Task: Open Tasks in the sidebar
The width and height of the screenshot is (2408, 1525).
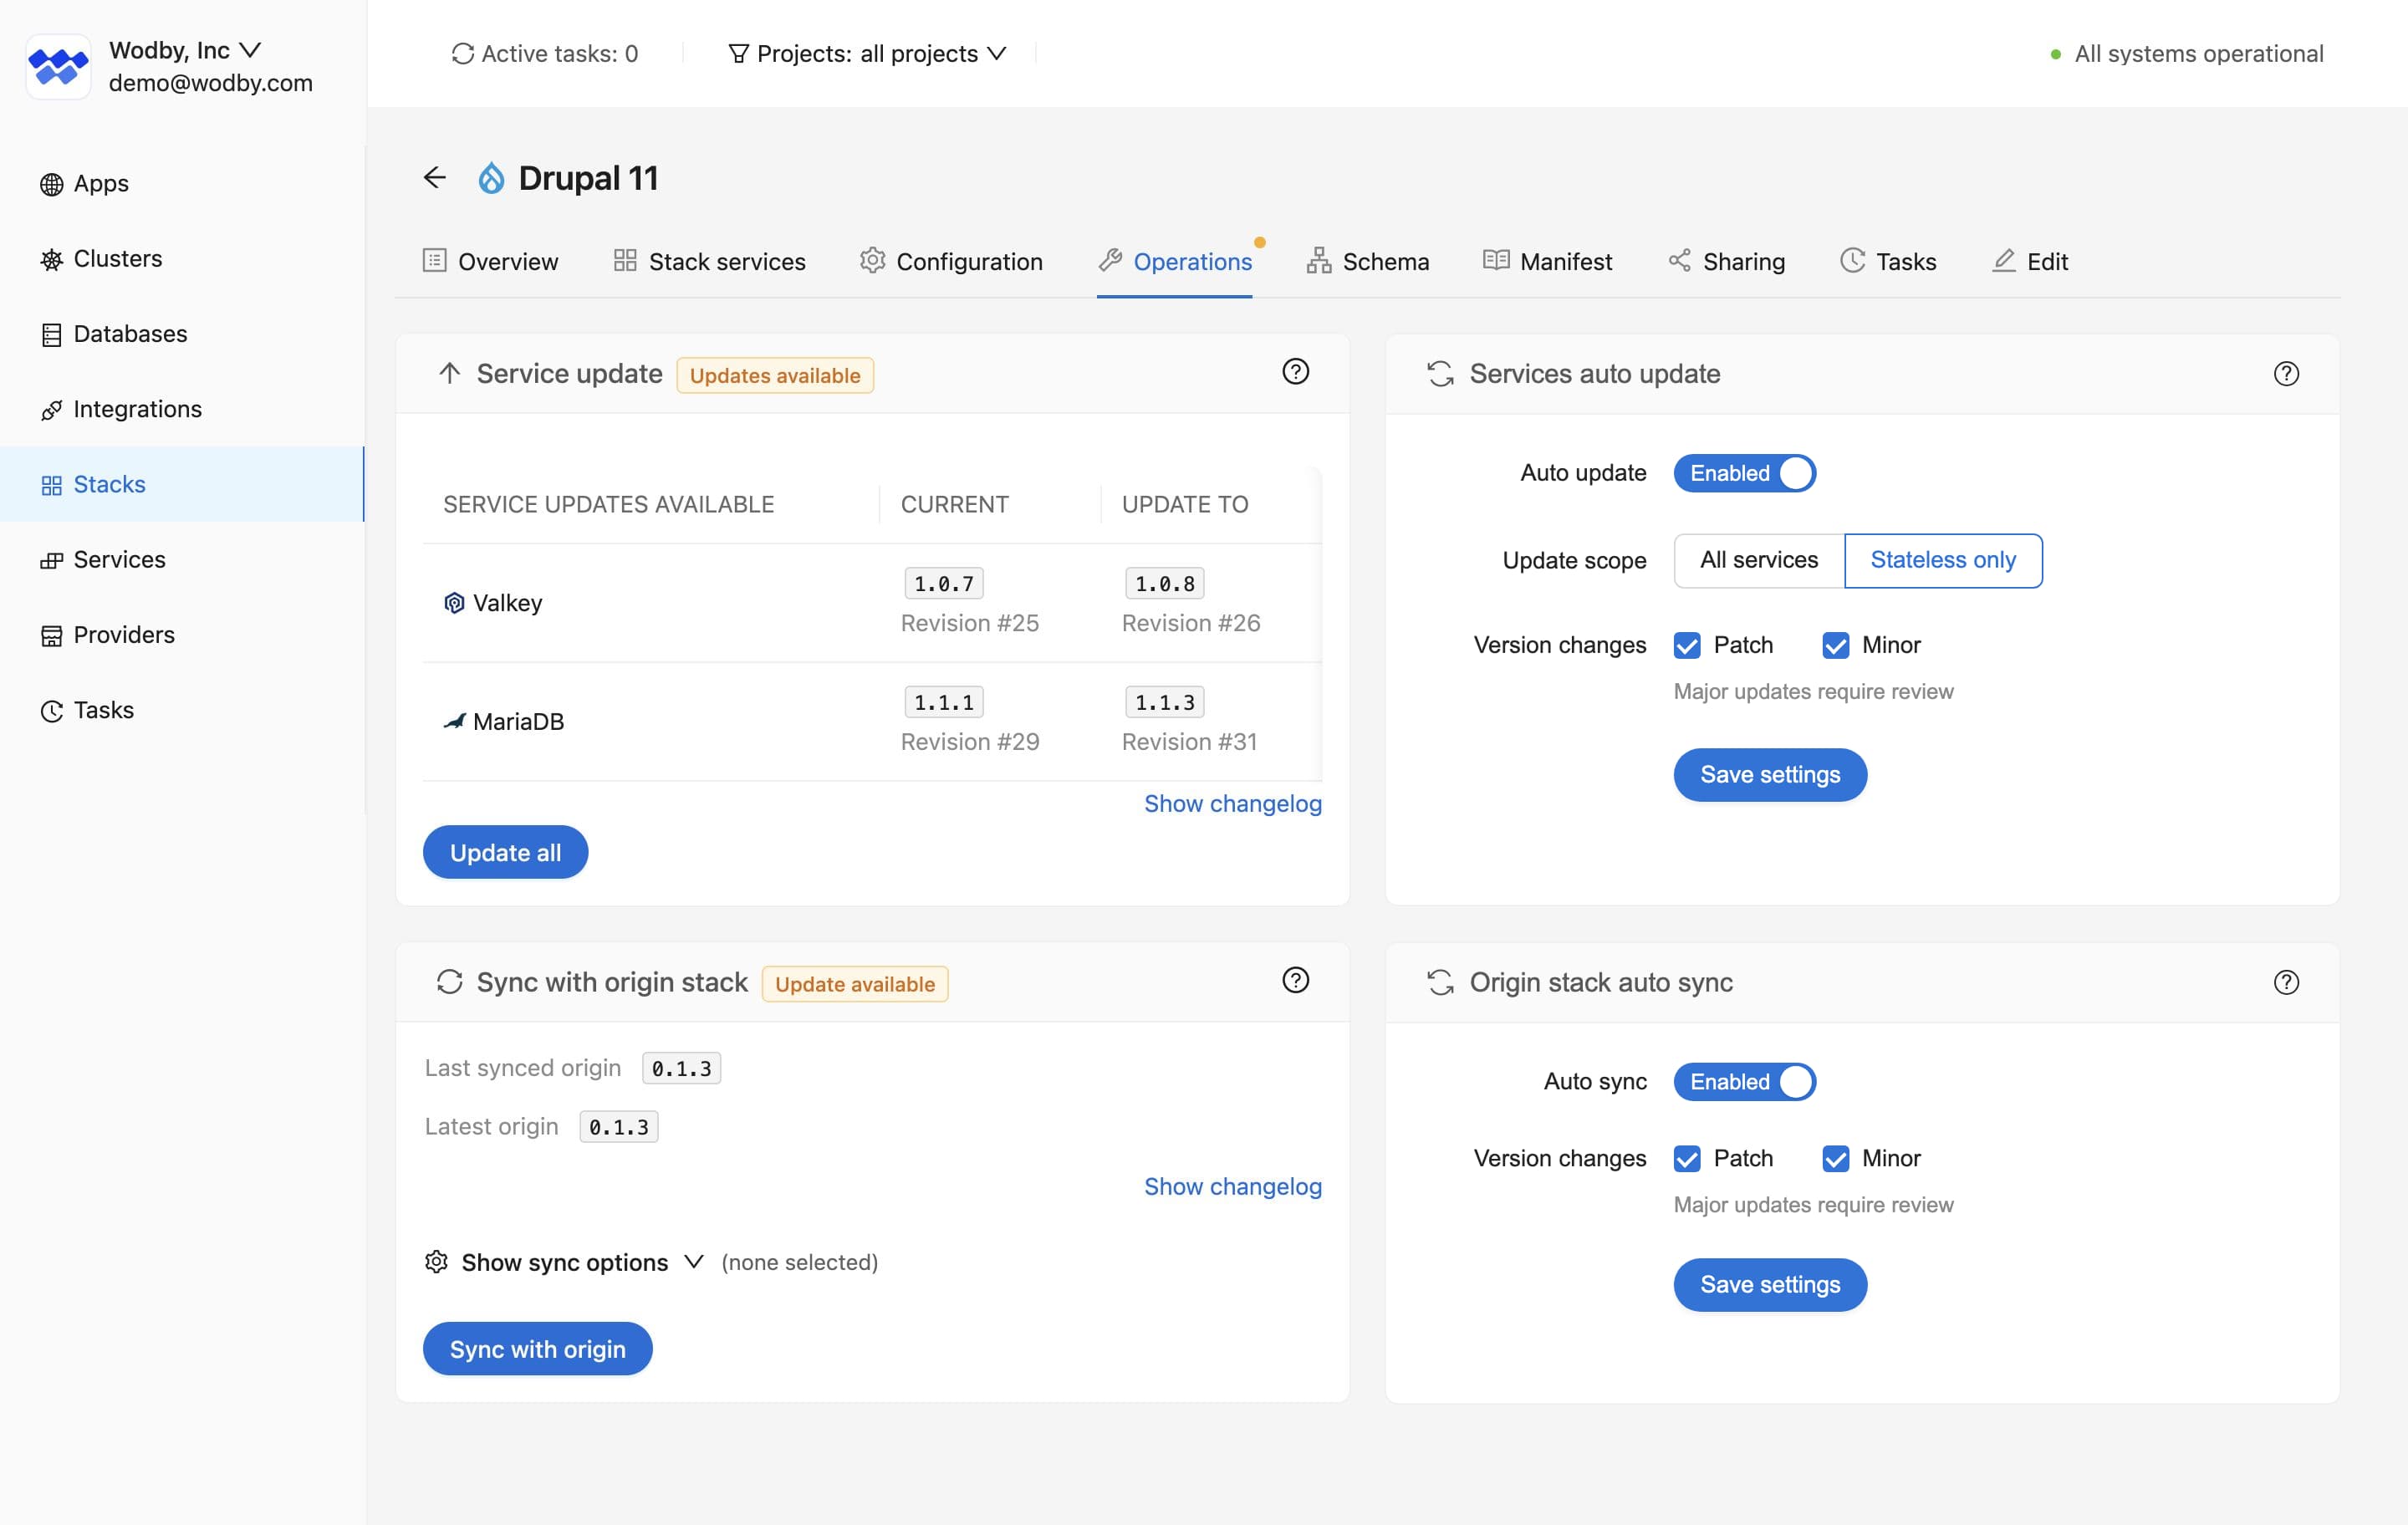Action: point(182,710)
